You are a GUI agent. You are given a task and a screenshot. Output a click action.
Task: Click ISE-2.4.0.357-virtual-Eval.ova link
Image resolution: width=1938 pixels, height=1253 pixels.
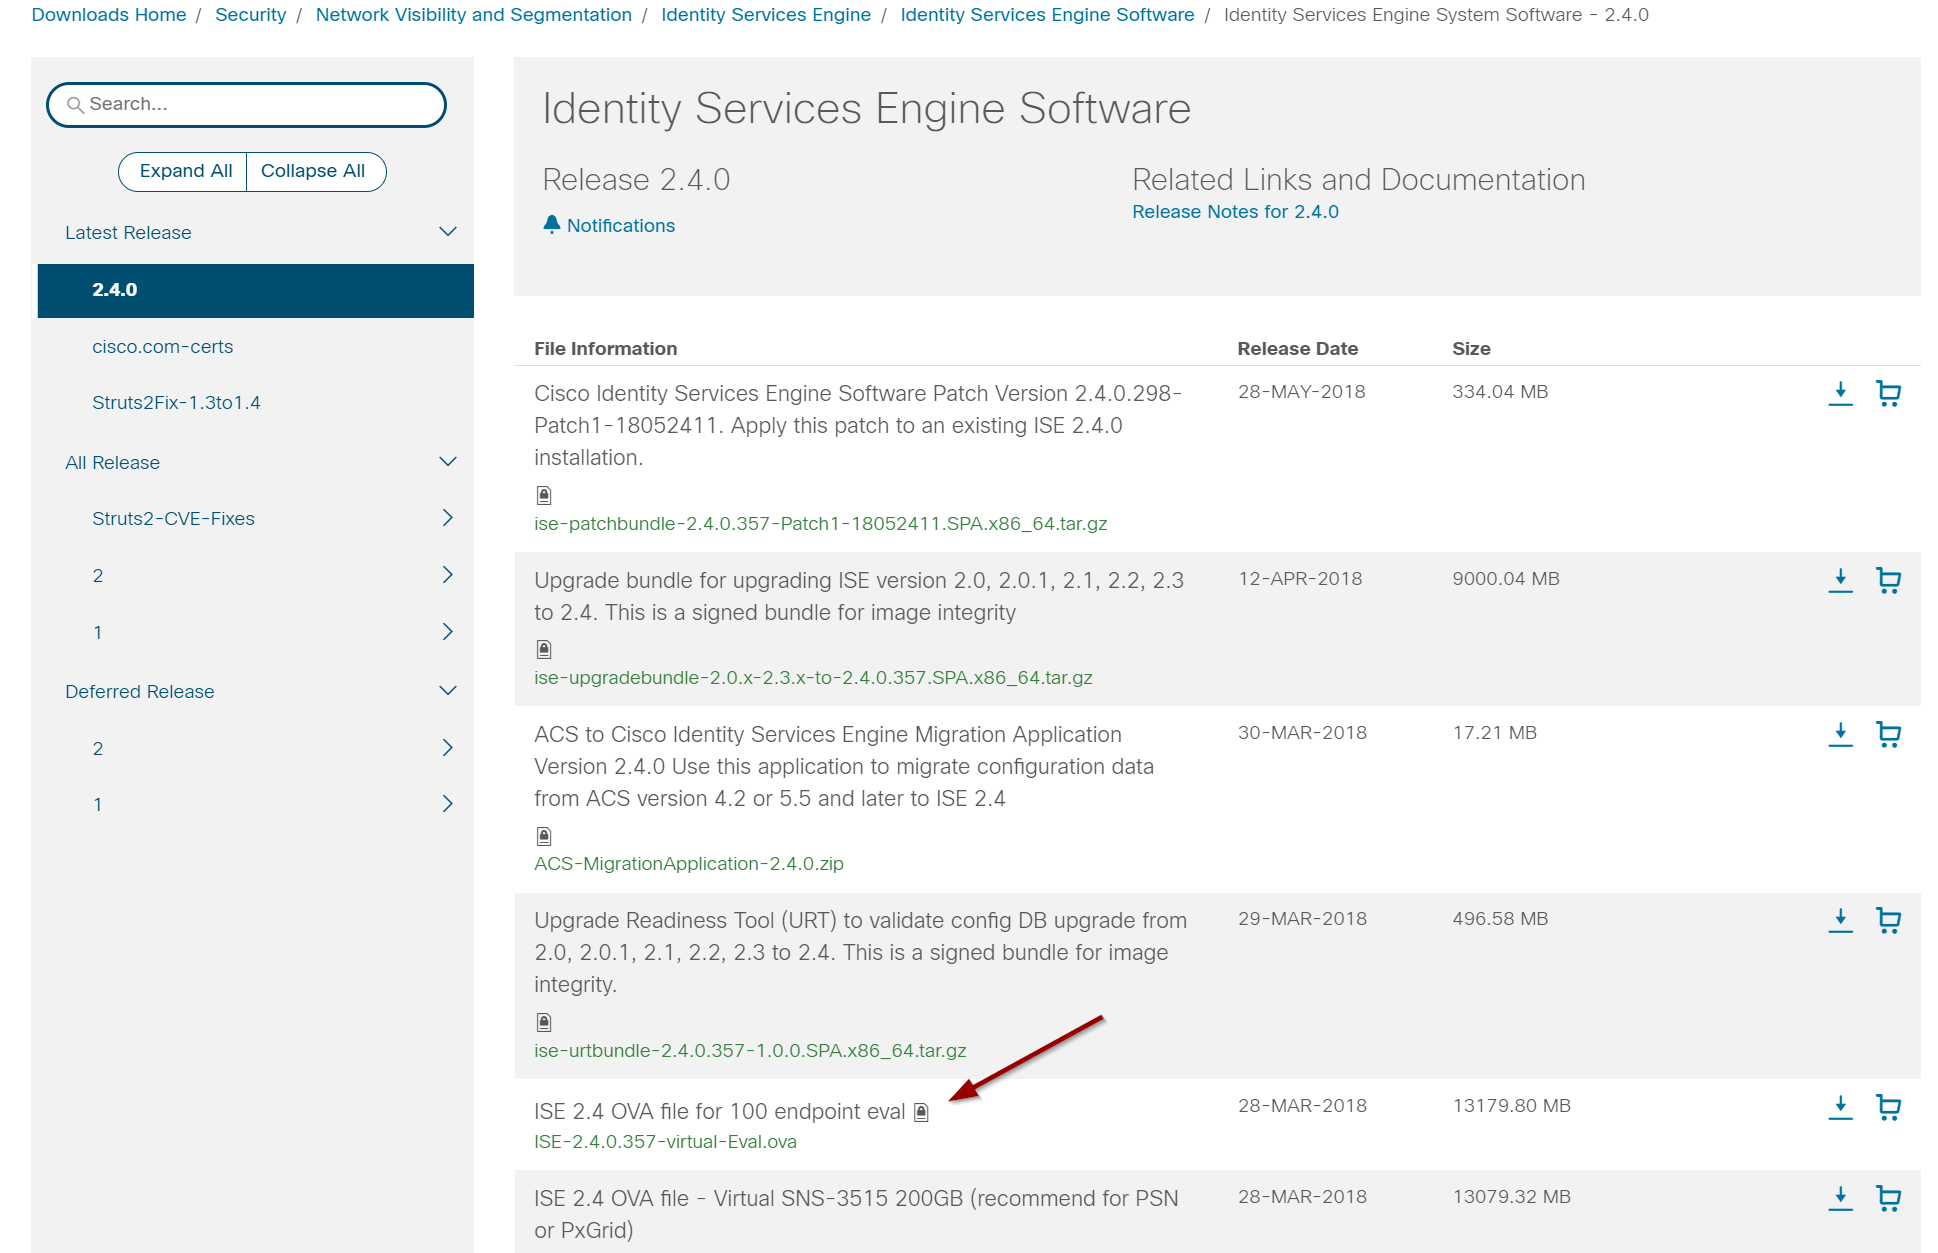(x=665, y=1142)
